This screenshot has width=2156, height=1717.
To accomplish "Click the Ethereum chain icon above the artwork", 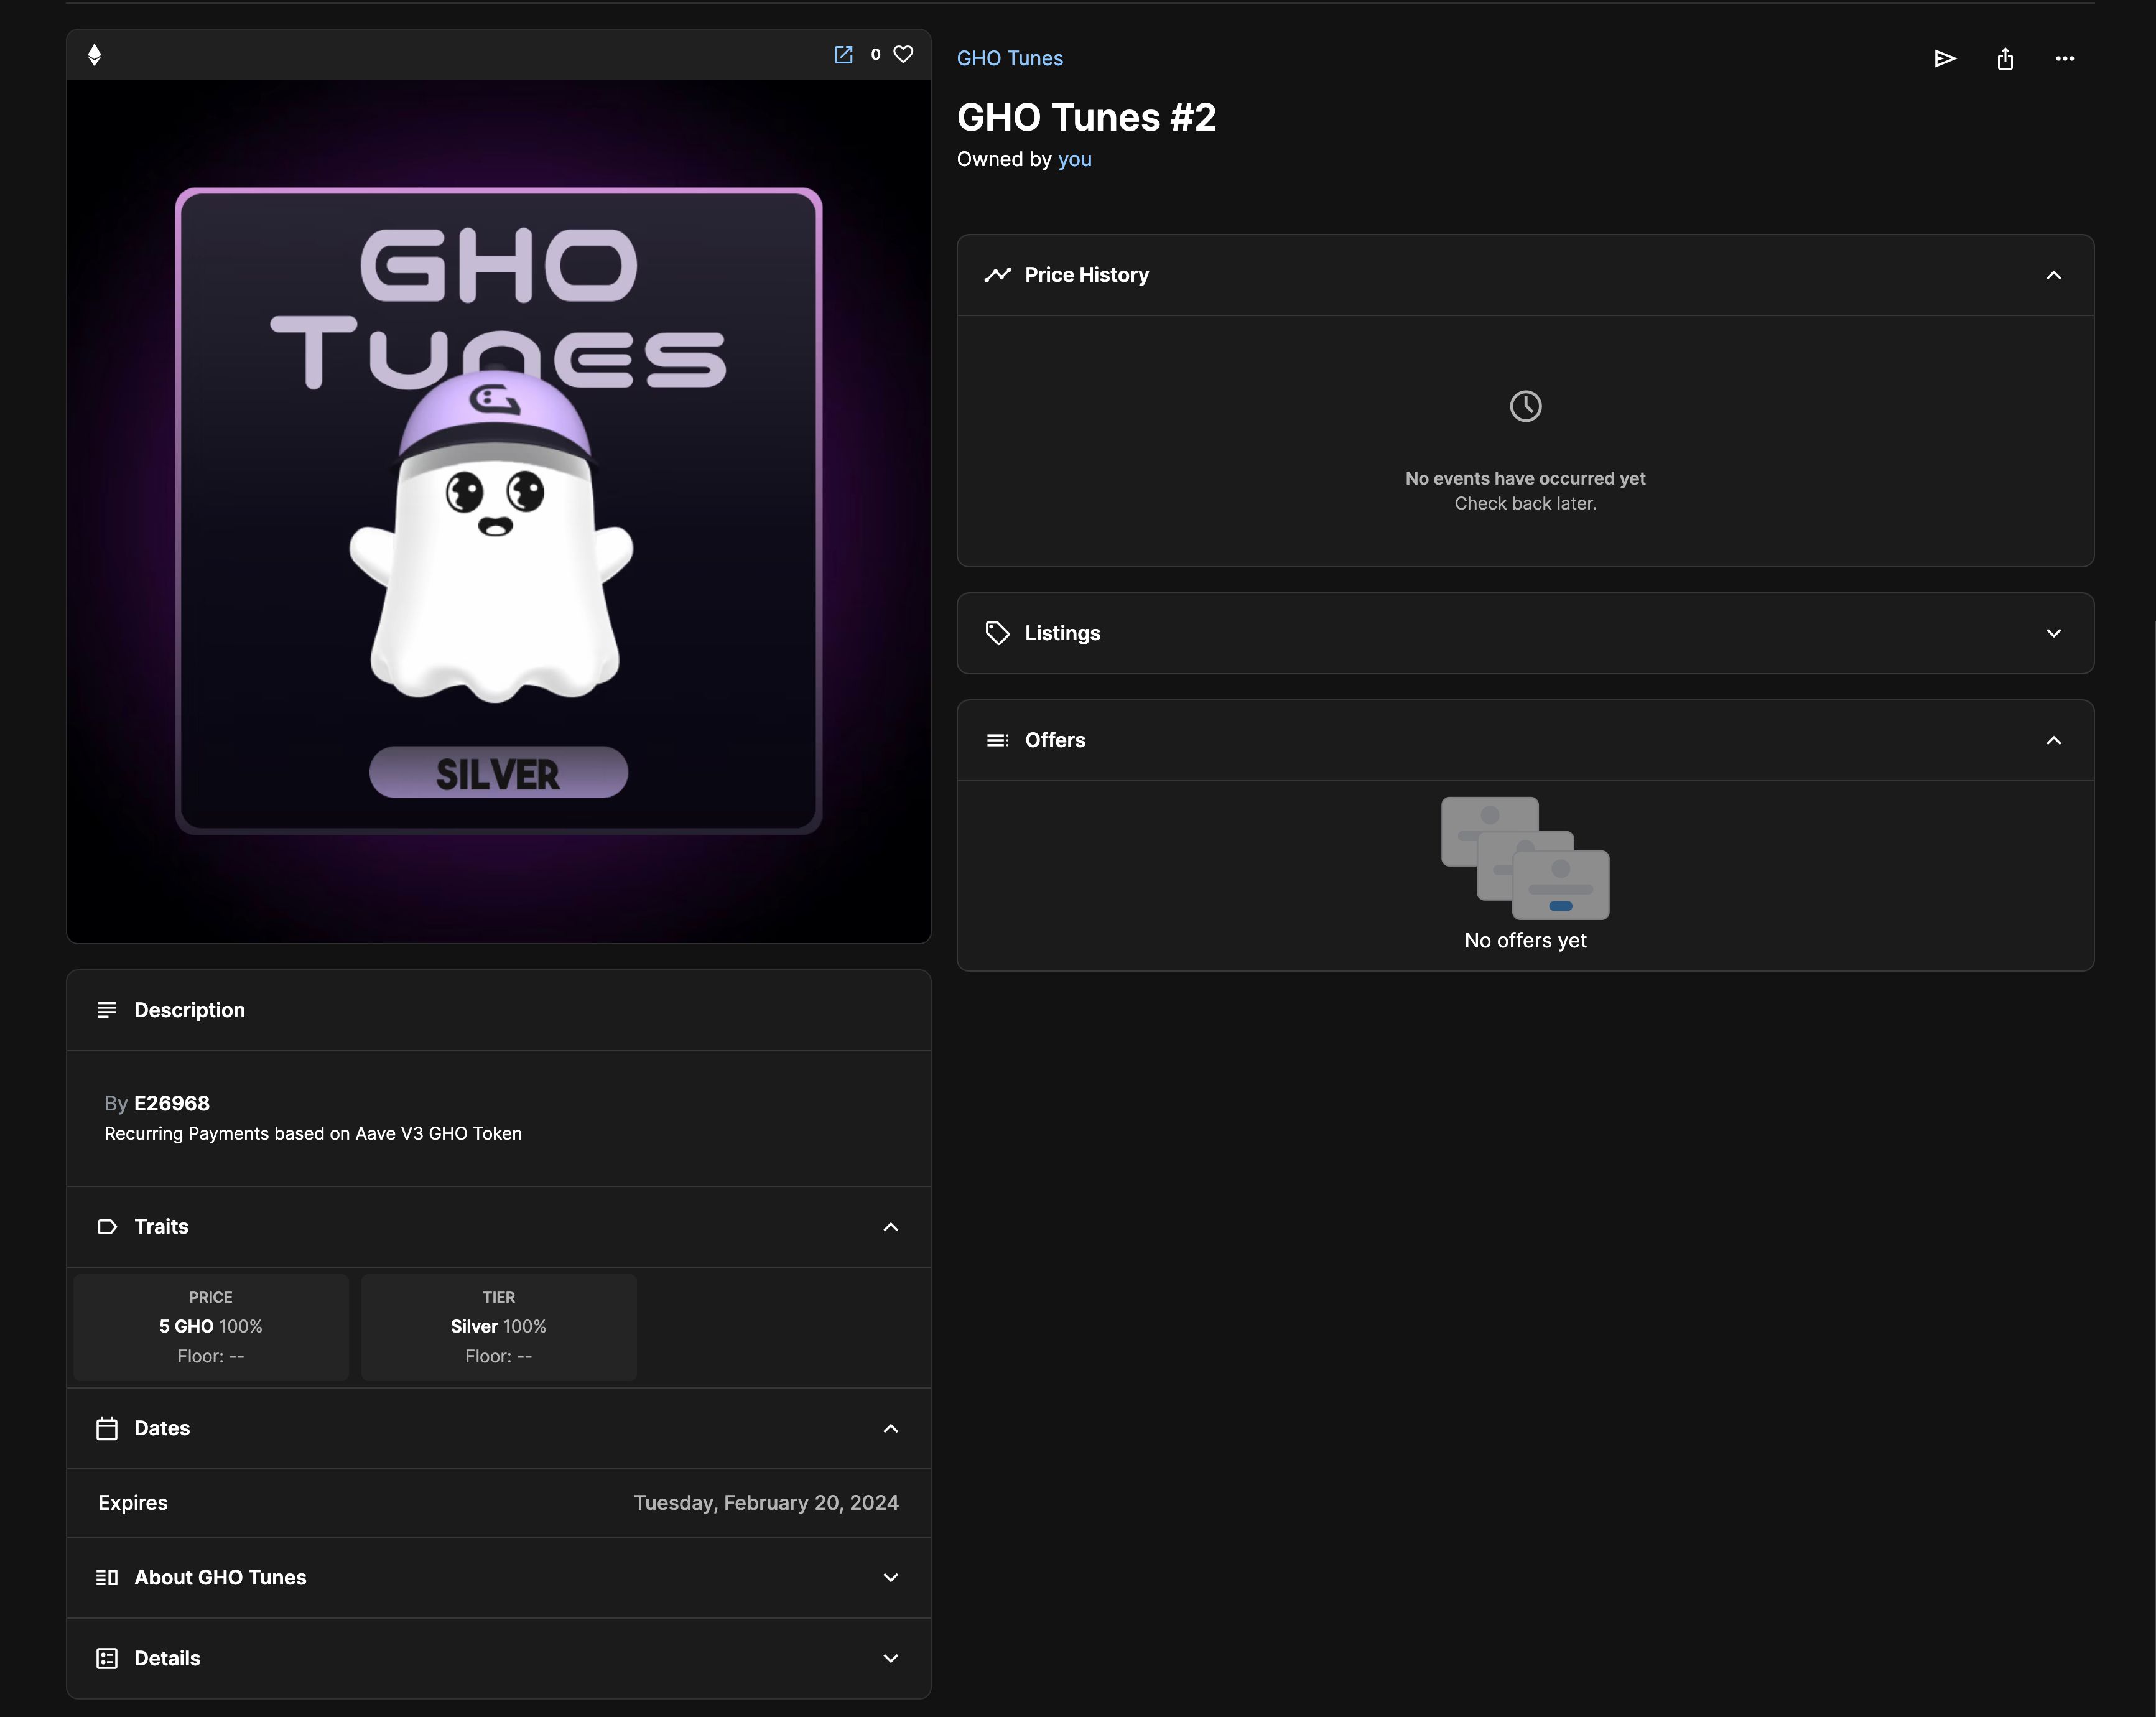I will 94,55.
